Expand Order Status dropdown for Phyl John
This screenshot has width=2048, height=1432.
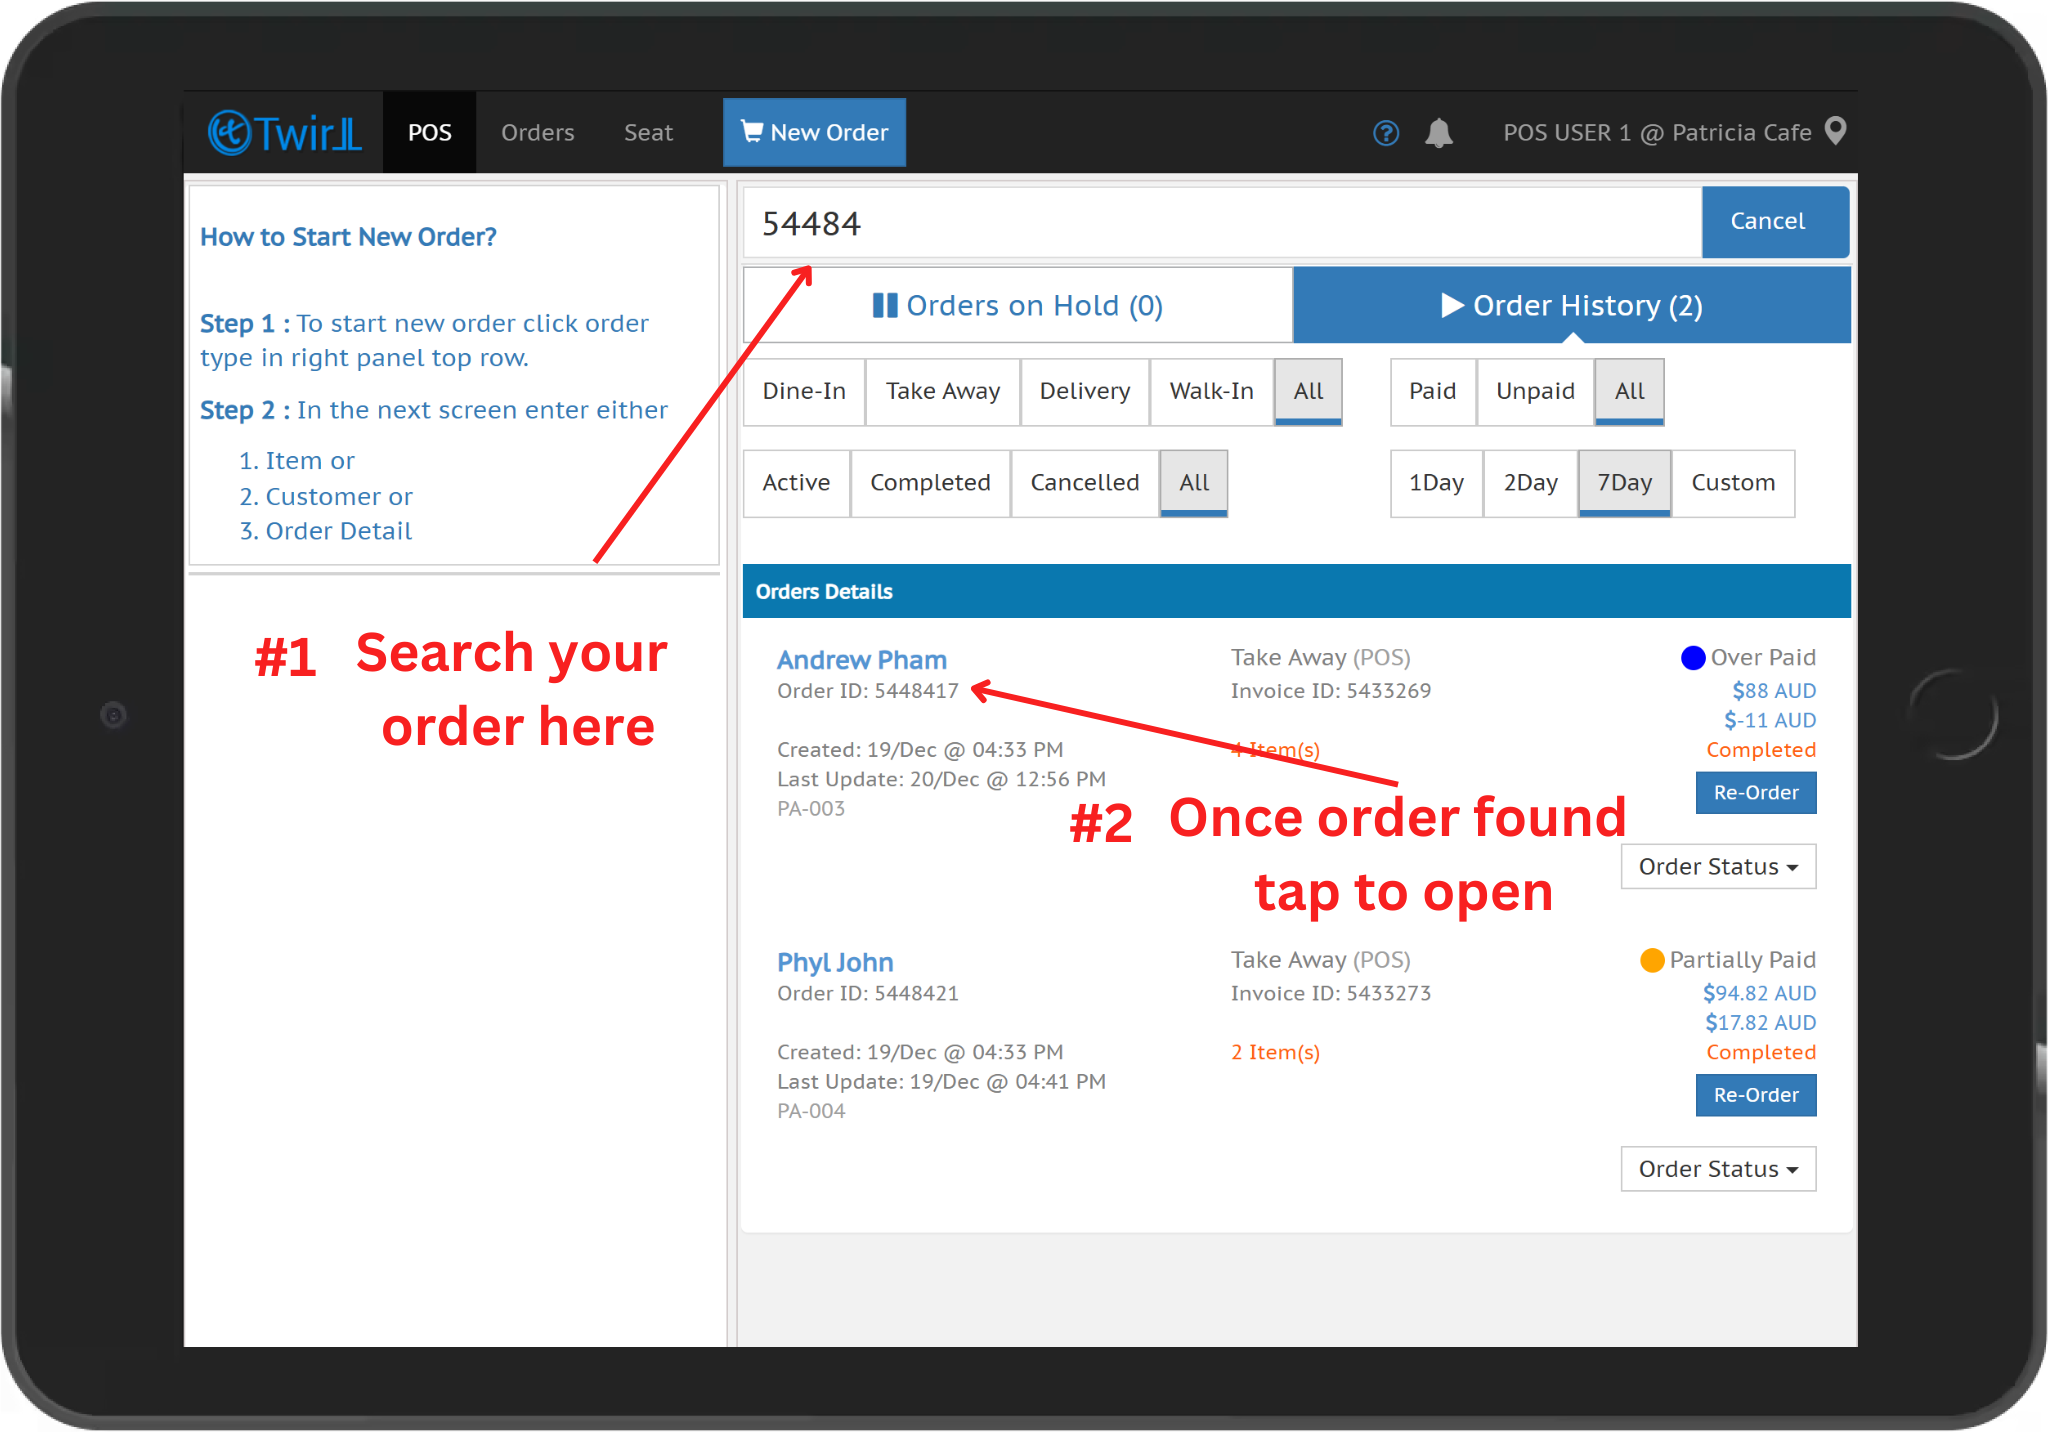pyautogui.click(x=1717, y=1169)
